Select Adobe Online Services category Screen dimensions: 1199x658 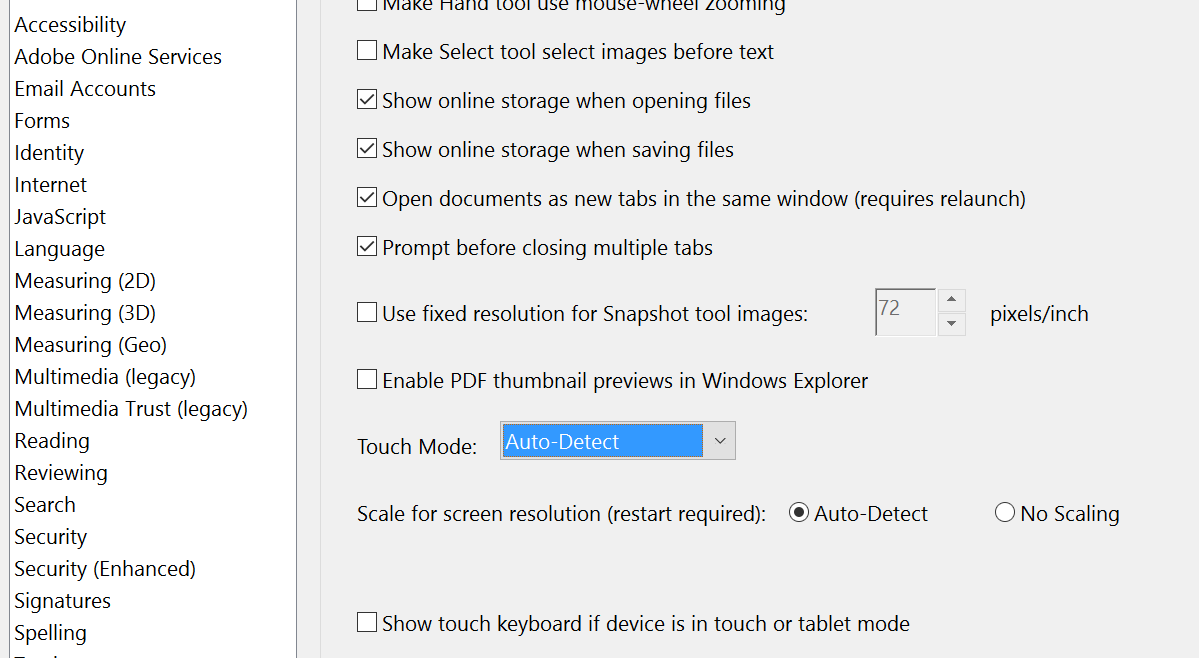118,57
